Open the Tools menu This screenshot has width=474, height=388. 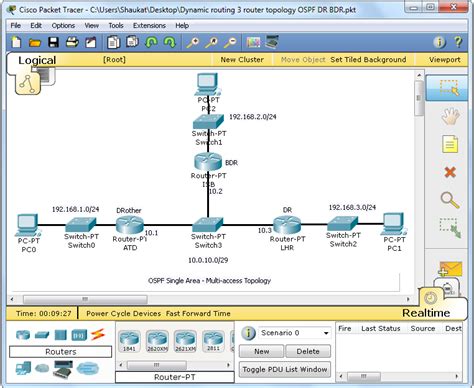click(116, 25)
